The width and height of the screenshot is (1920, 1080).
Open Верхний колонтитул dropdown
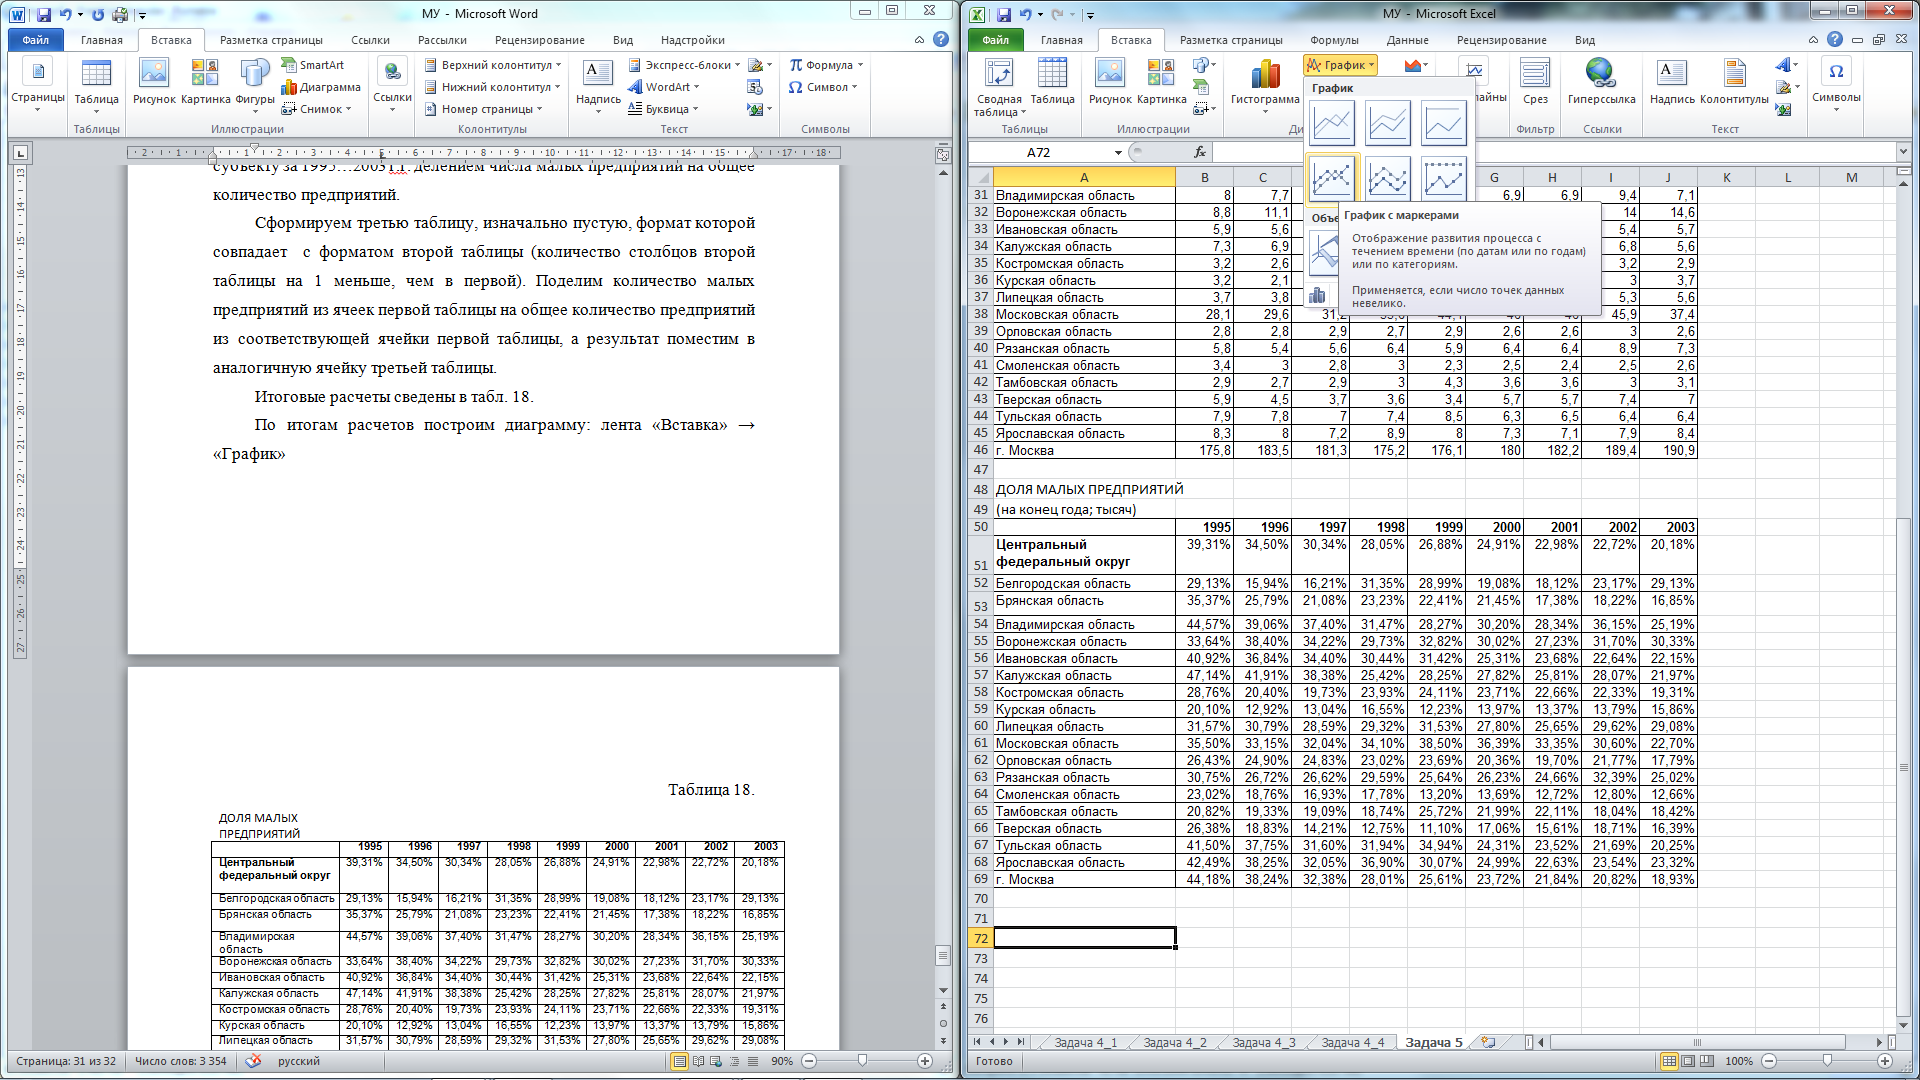coord(493,65)
